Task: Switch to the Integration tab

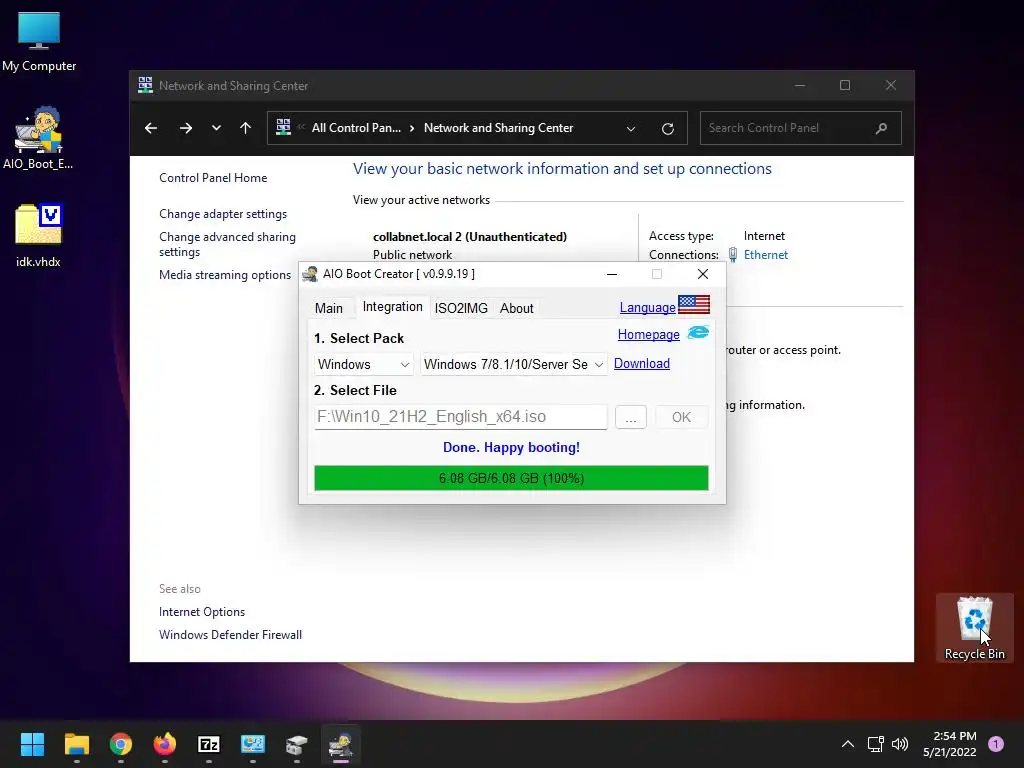Action: coord(392,307)
